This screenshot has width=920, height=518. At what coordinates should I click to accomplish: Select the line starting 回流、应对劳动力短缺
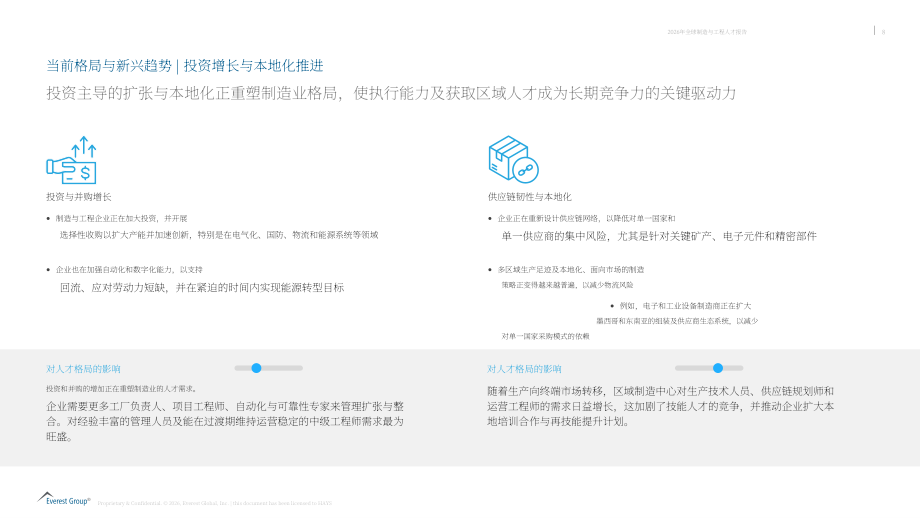[202, 287]
